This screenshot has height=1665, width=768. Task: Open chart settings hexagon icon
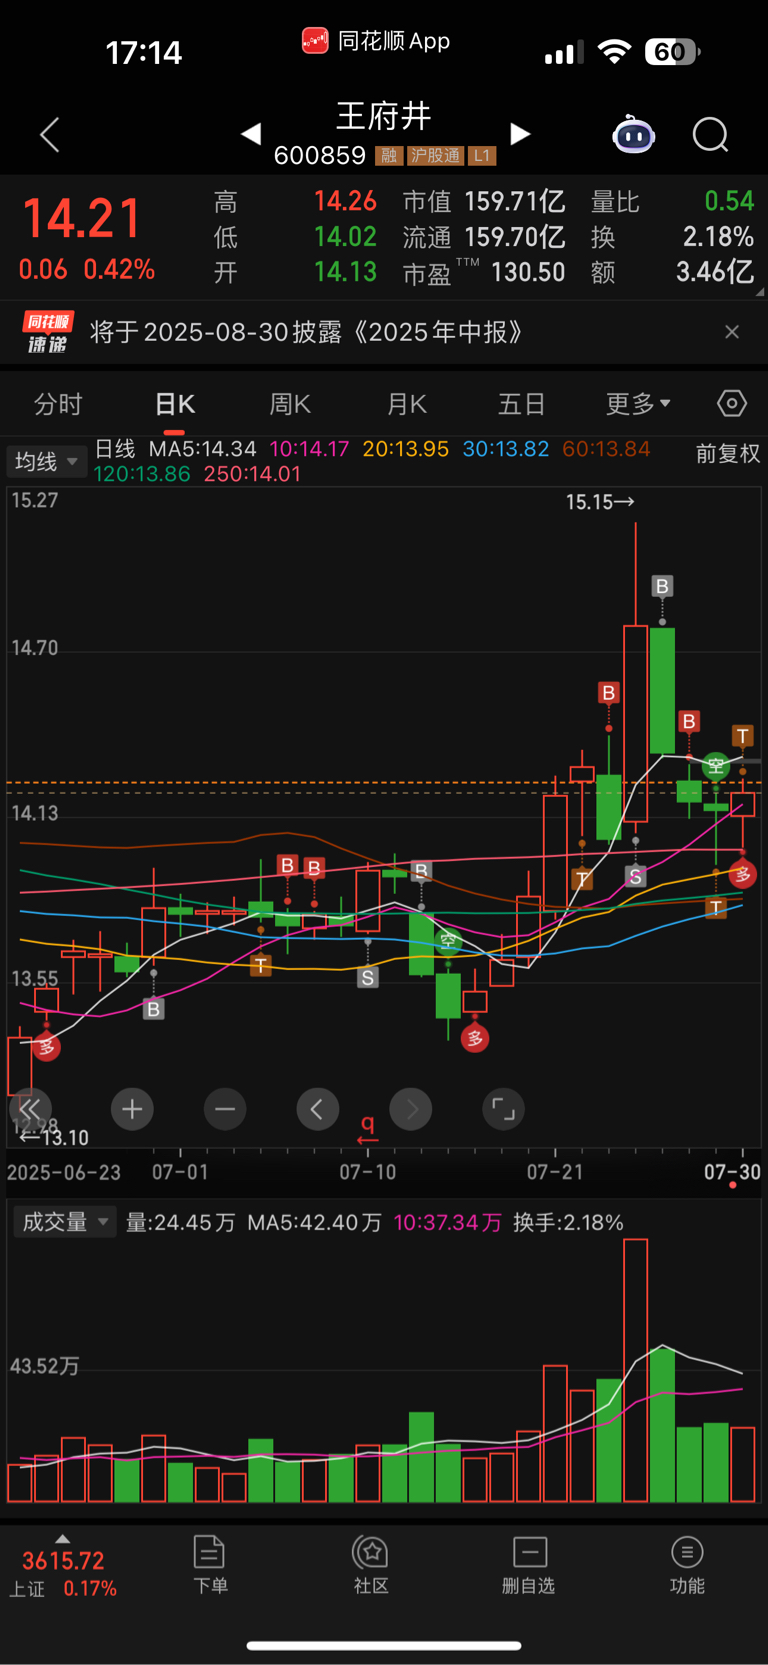pyautogui.click(x=732, y=403)
